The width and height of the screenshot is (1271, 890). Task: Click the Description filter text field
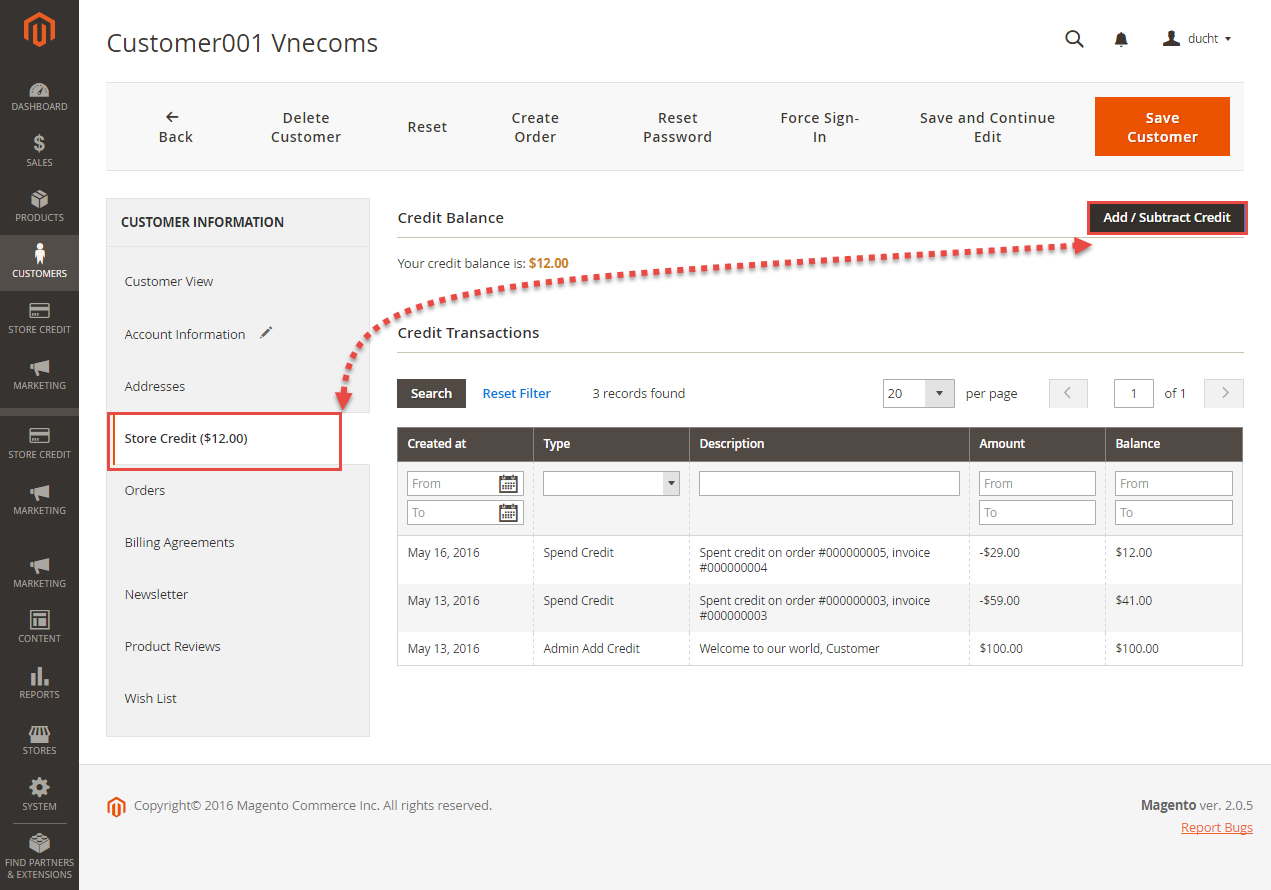[x=828, y=484]
